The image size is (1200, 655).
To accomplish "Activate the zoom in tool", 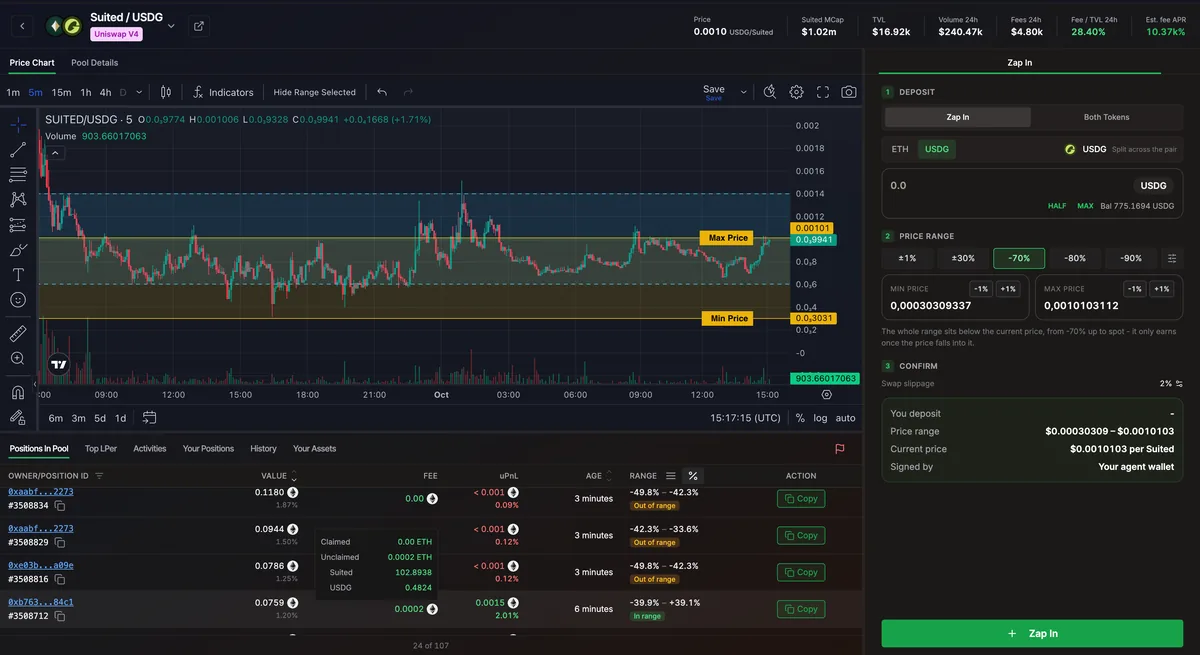I will (x=18, y=358).
